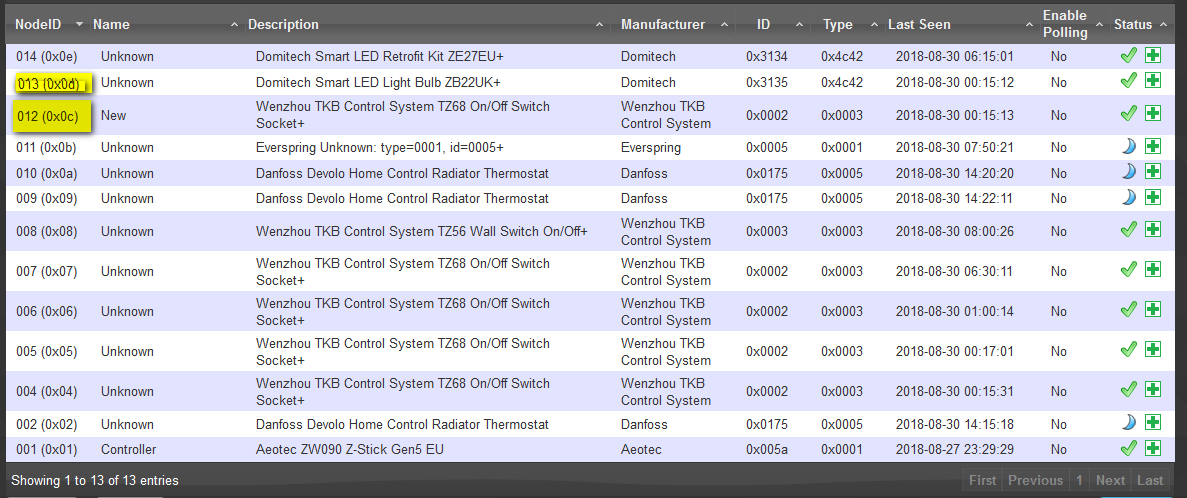Click last seen '2018-08-30 14:22:11' cell
The width and height of the screenshot is (1187, 498).
coord(954,198)
